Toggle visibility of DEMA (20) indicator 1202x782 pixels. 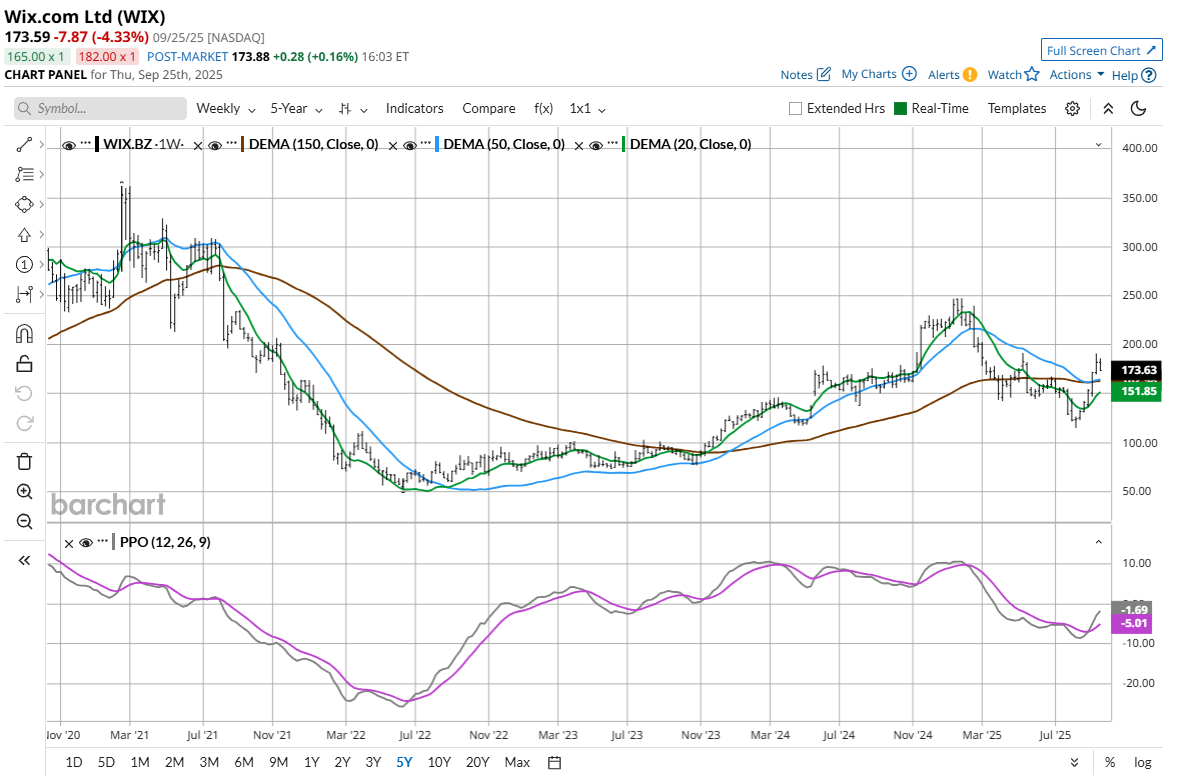(596, 144)
